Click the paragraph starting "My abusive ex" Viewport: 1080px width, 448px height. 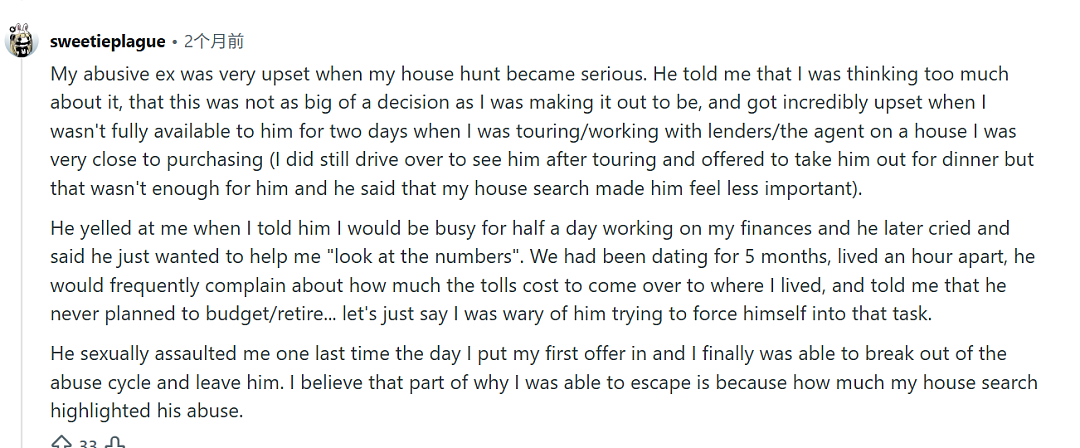(542, 131)
